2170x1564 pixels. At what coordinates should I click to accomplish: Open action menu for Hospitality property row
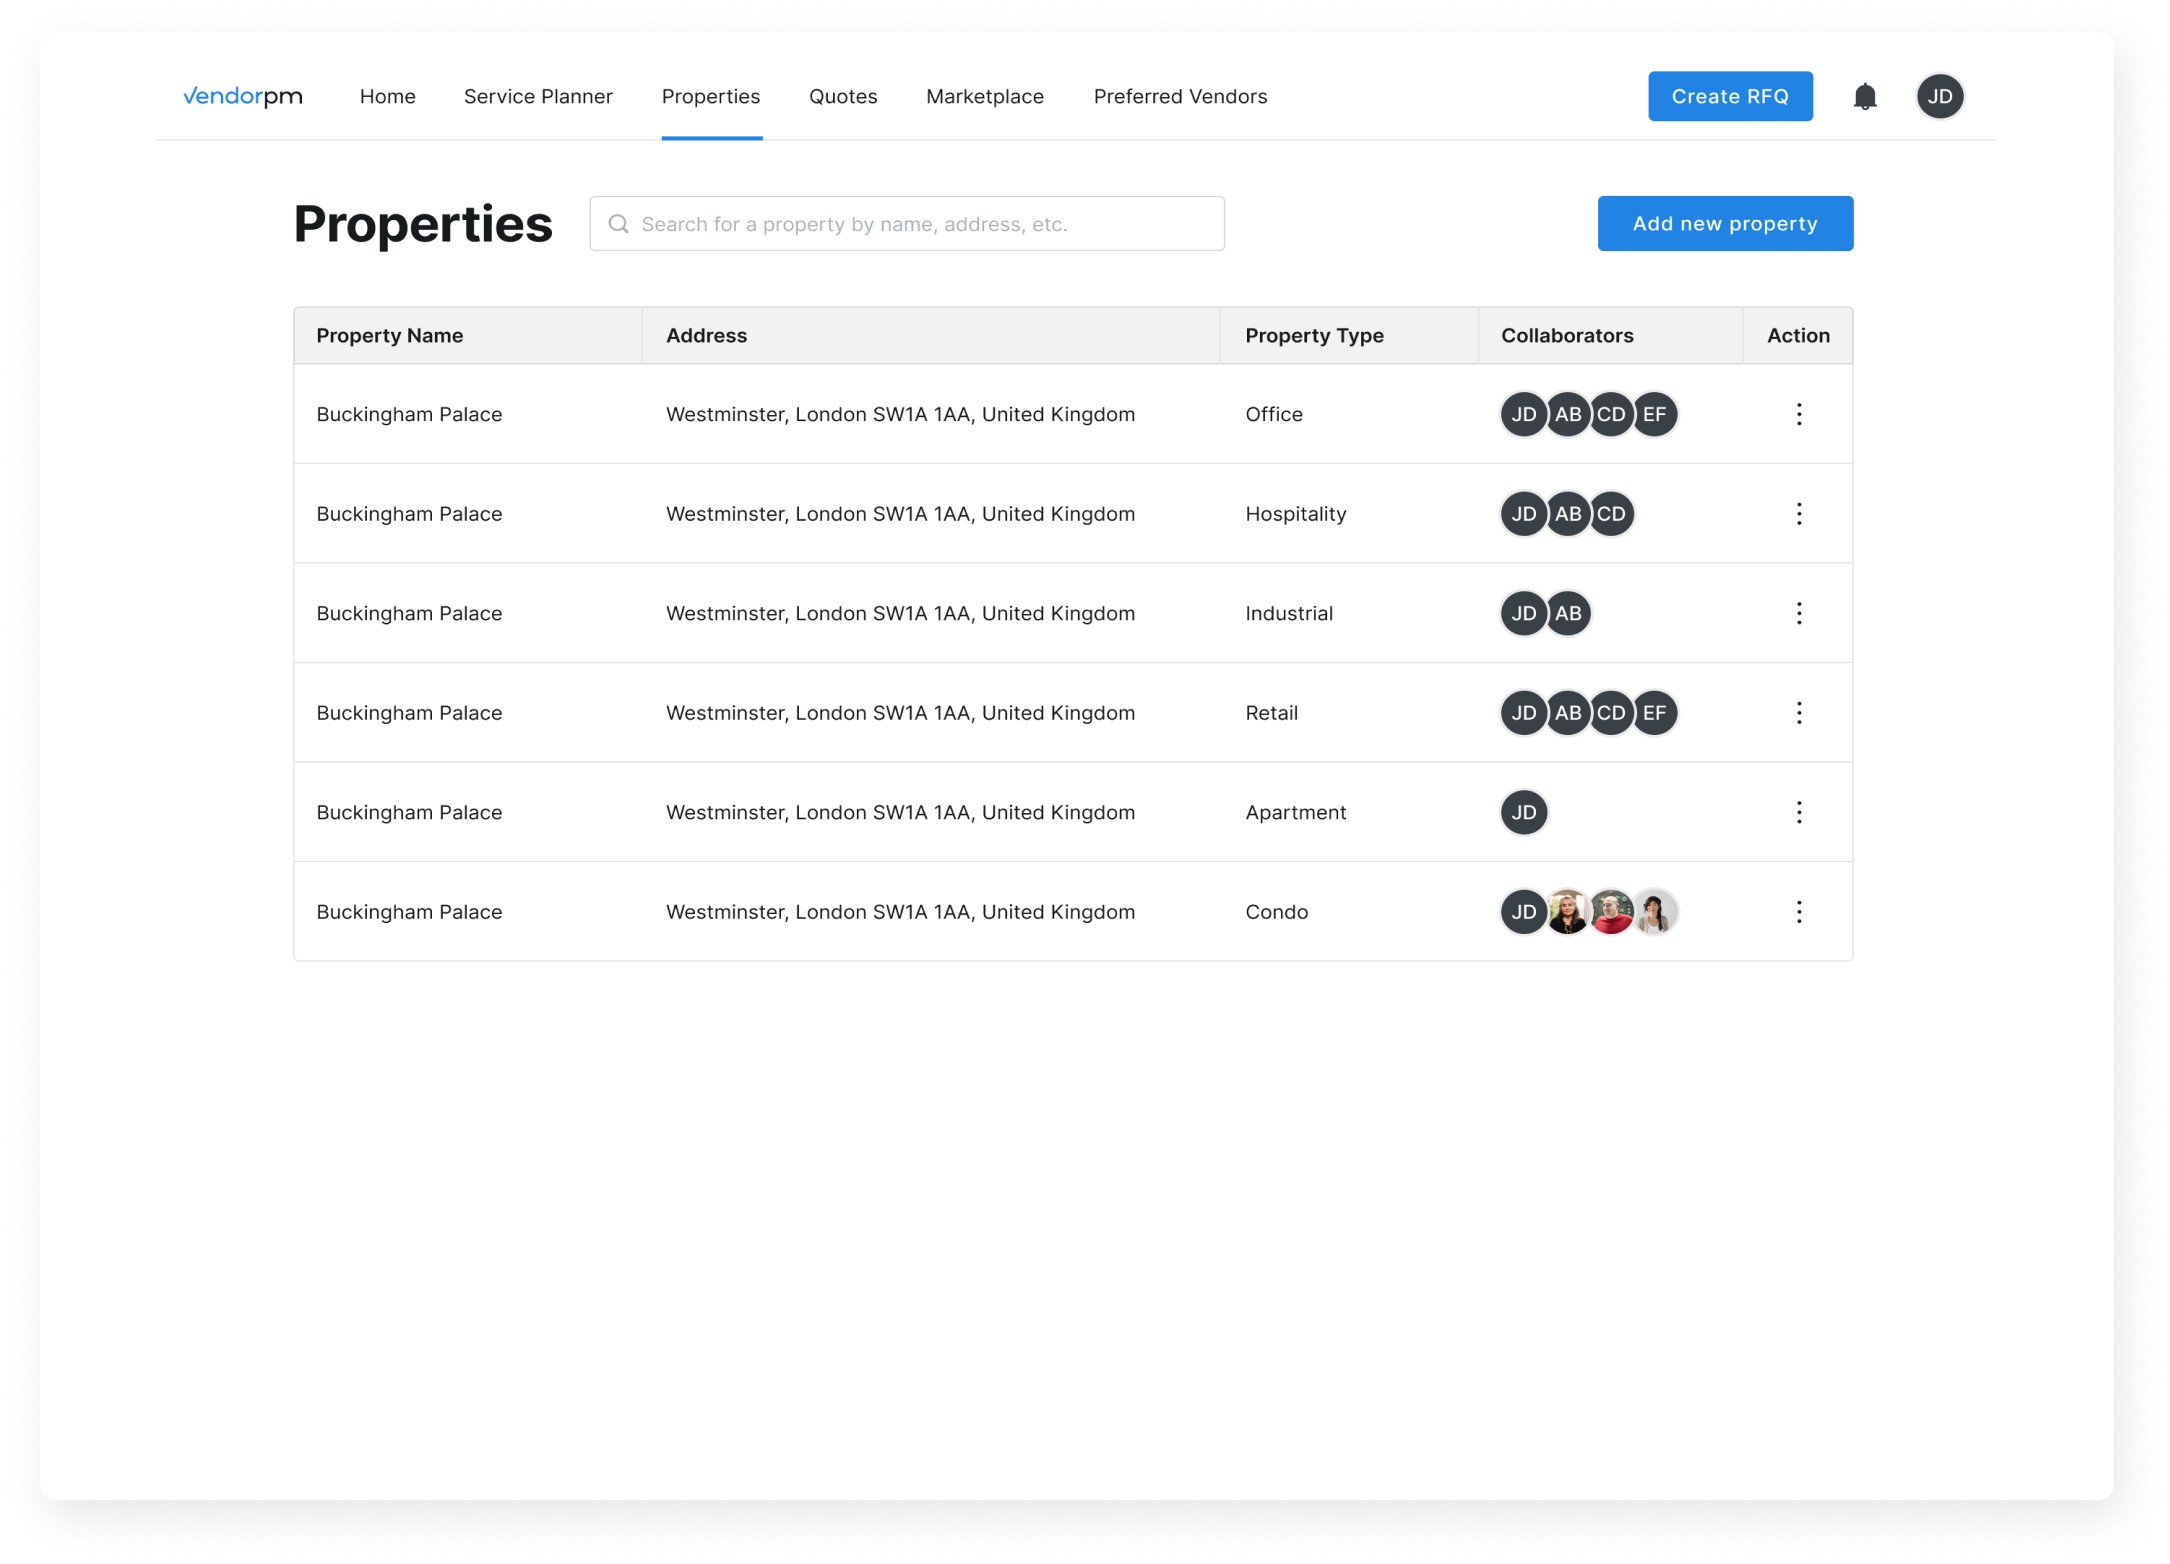tap(1798, 514)
